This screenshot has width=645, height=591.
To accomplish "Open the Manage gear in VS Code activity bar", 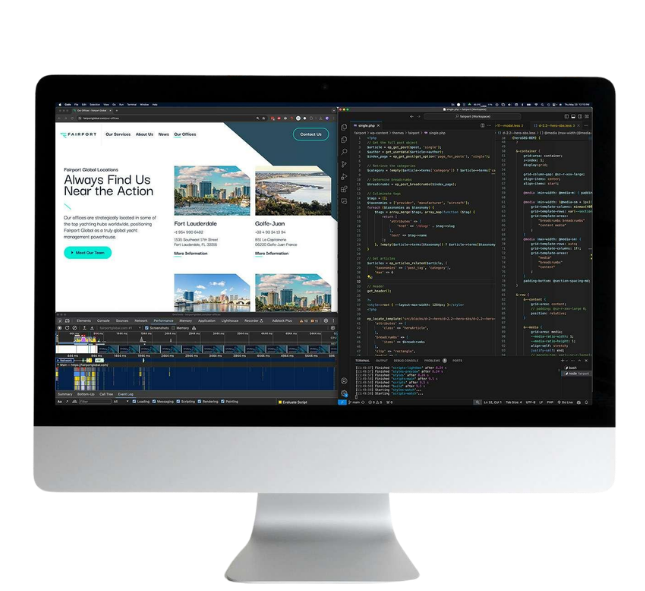I will click(344, 394).
